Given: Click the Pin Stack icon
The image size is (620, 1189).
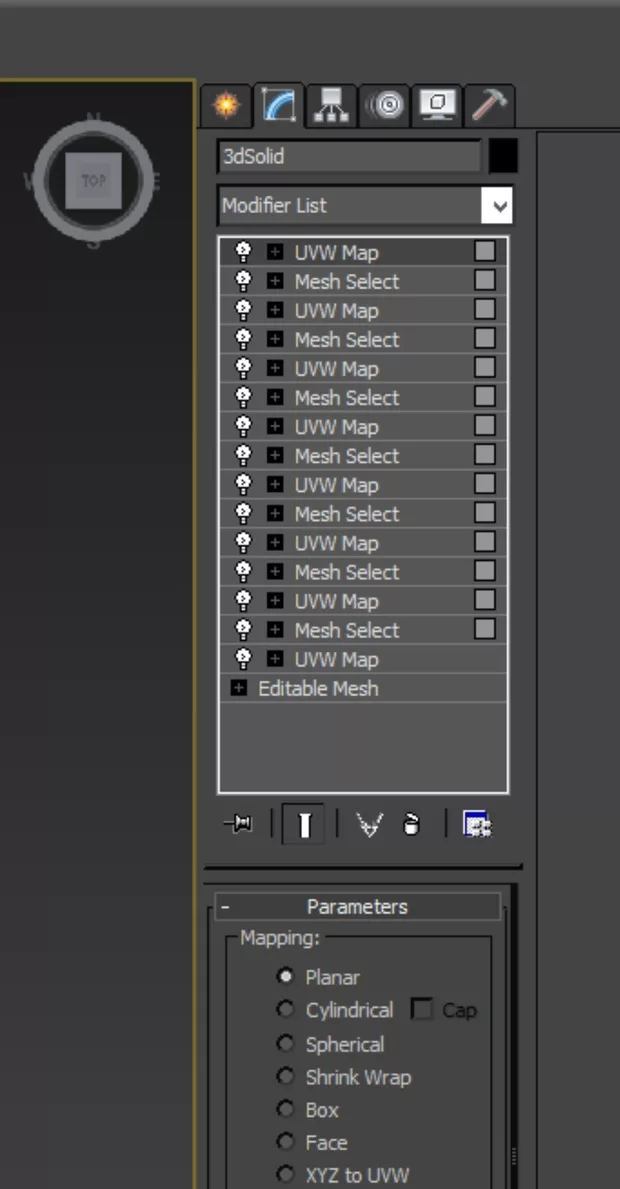Looking at the screenshot, I should (x=239, y=825).
